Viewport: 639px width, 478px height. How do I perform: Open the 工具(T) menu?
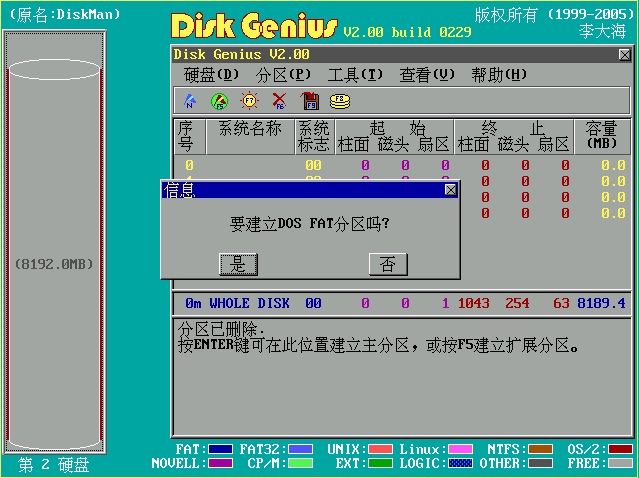pos(355,75)
